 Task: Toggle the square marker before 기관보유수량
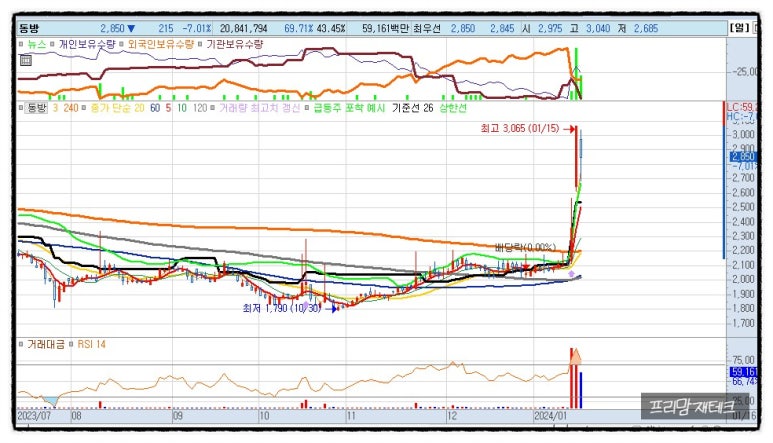coord(200,44)
